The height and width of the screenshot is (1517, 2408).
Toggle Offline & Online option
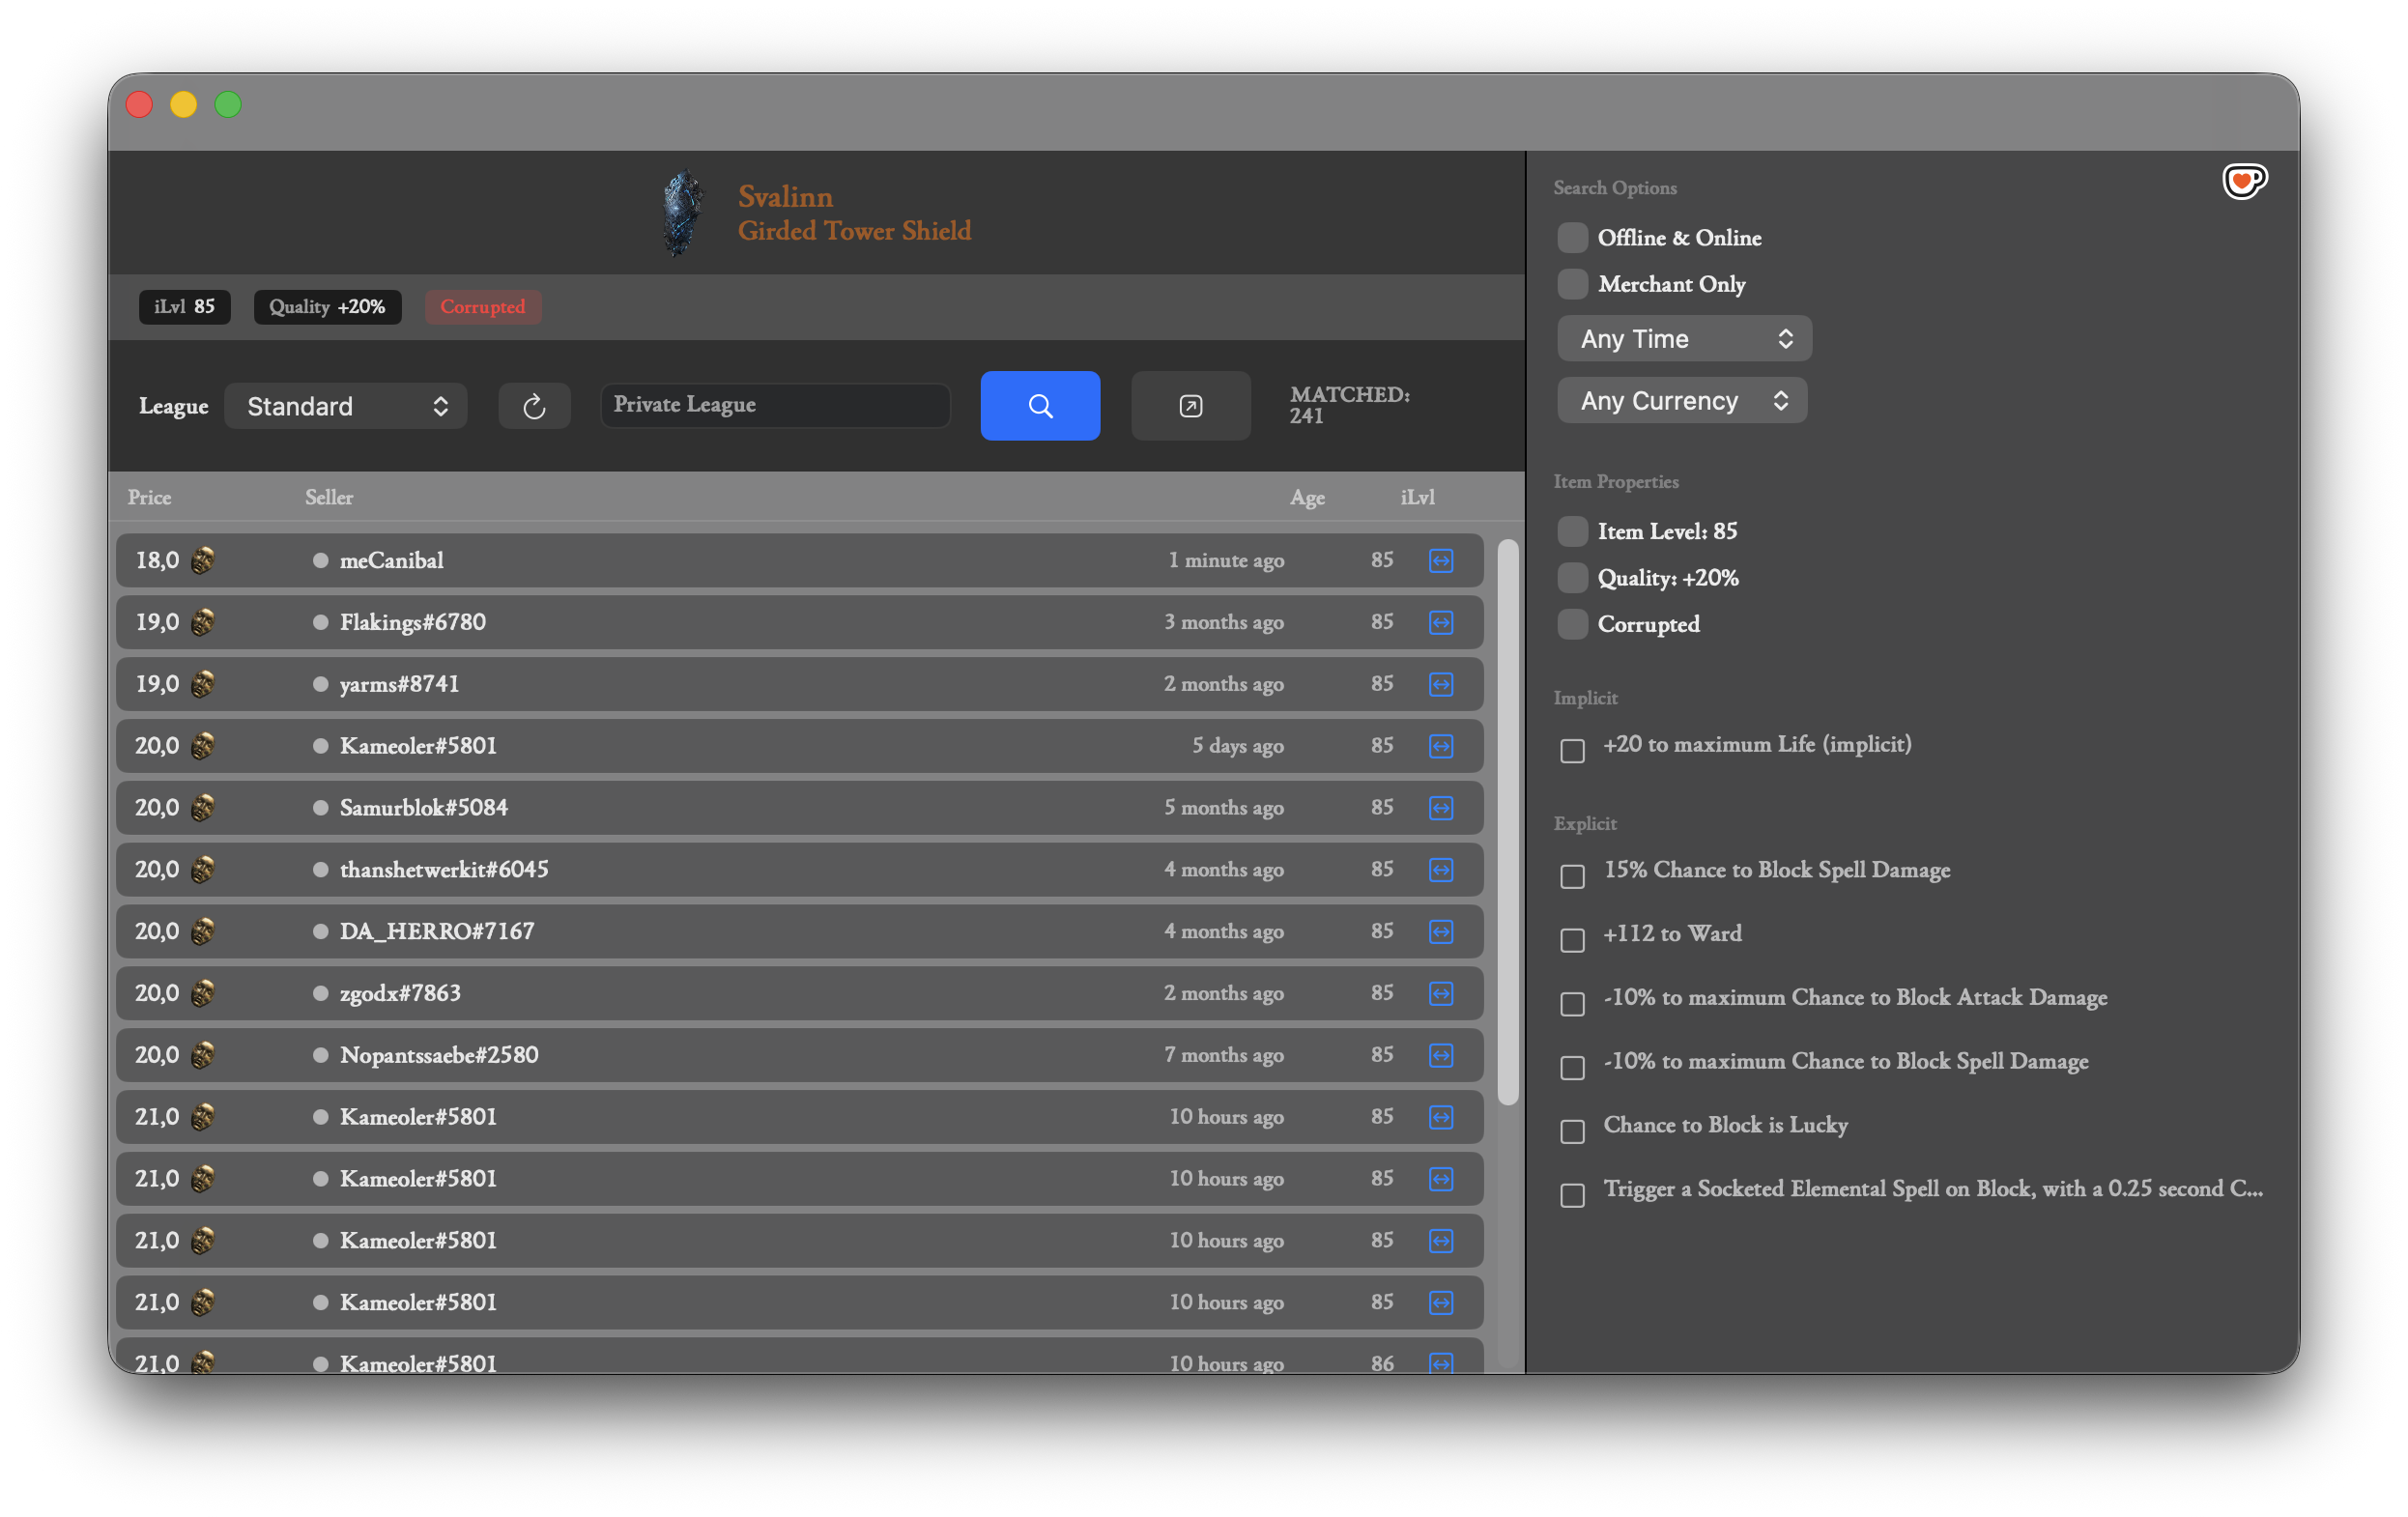click(1572, 238)
